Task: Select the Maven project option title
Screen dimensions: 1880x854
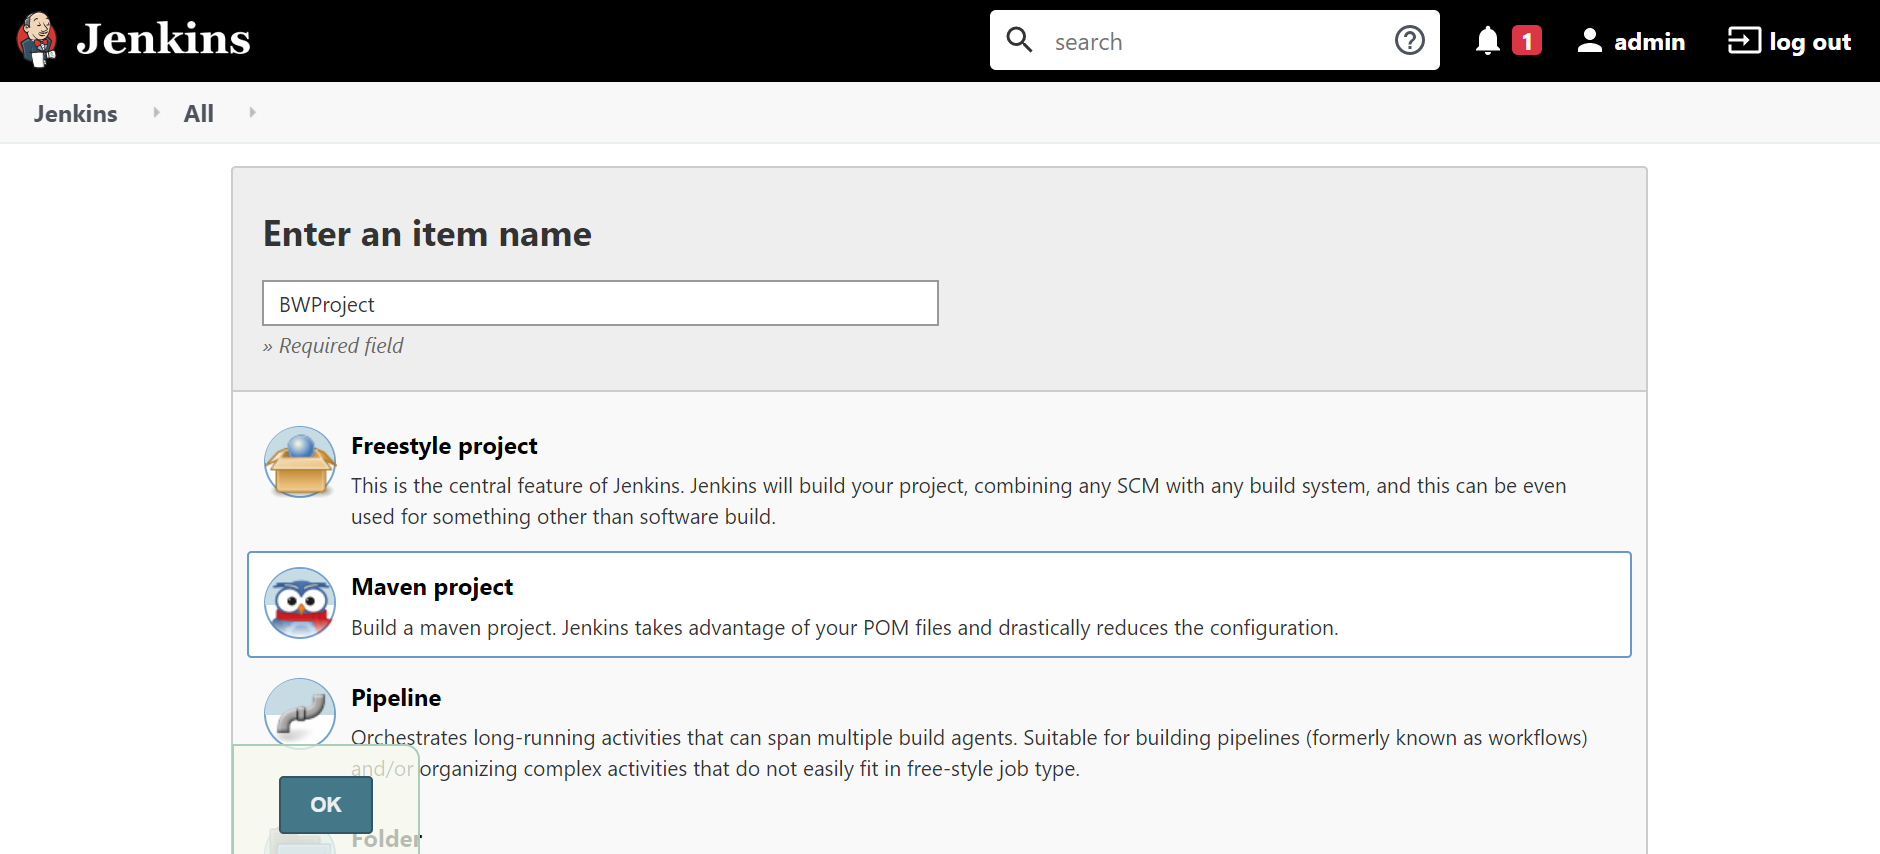Action: pos(432,587)
